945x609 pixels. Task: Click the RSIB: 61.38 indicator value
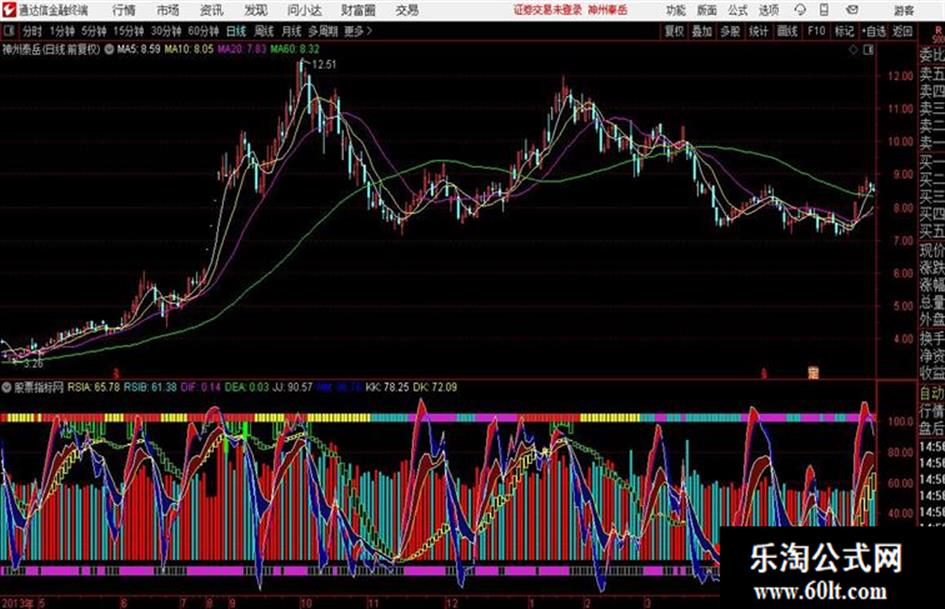pyautogui.click(x=150, y=387)
